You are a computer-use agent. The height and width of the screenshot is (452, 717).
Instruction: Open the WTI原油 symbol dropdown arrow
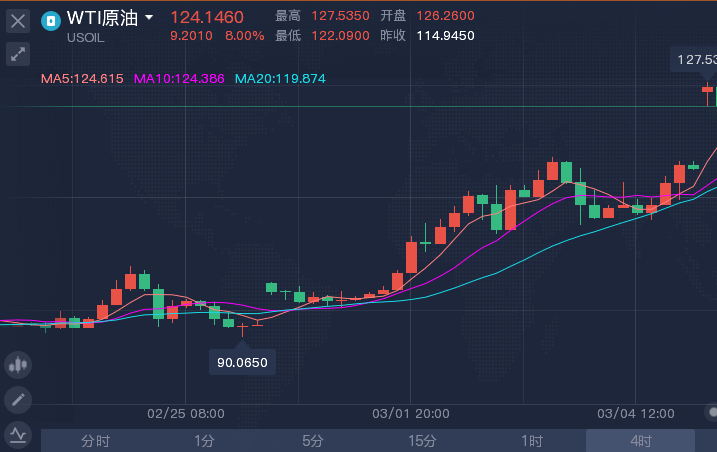[x=149, y=18]
